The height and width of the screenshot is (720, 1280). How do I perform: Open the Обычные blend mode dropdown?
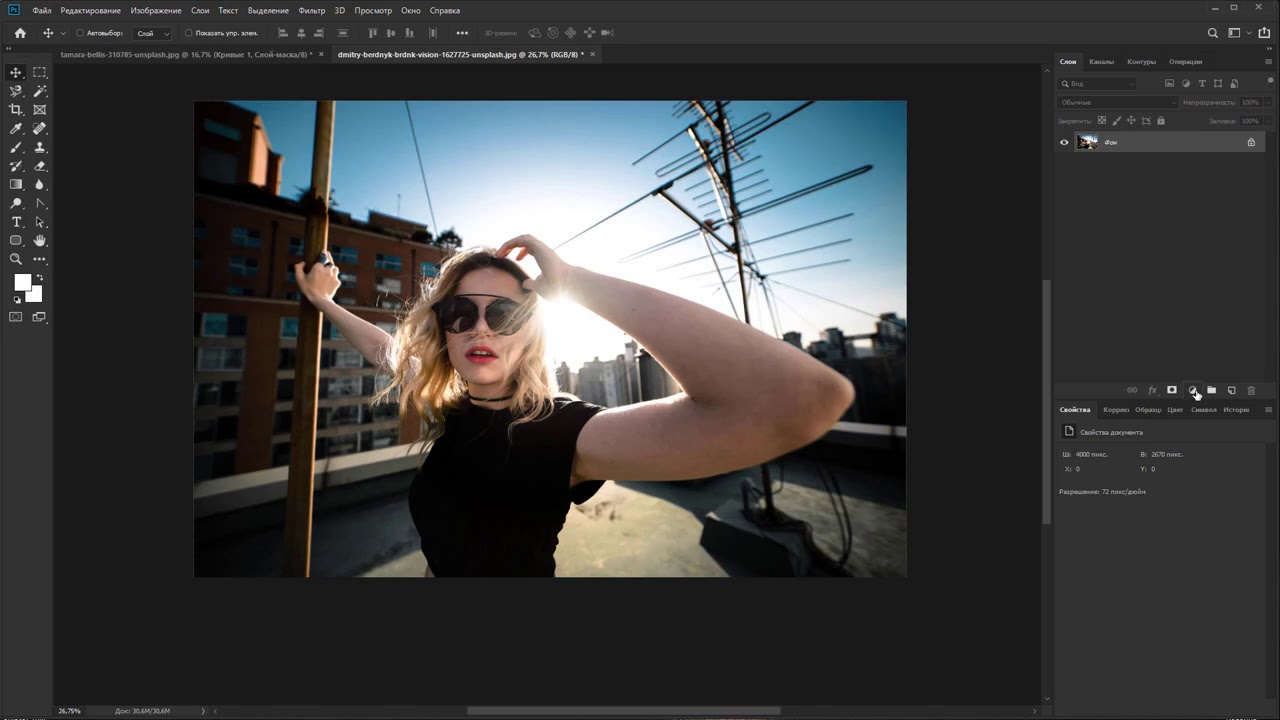click(x=1118, y=102)
